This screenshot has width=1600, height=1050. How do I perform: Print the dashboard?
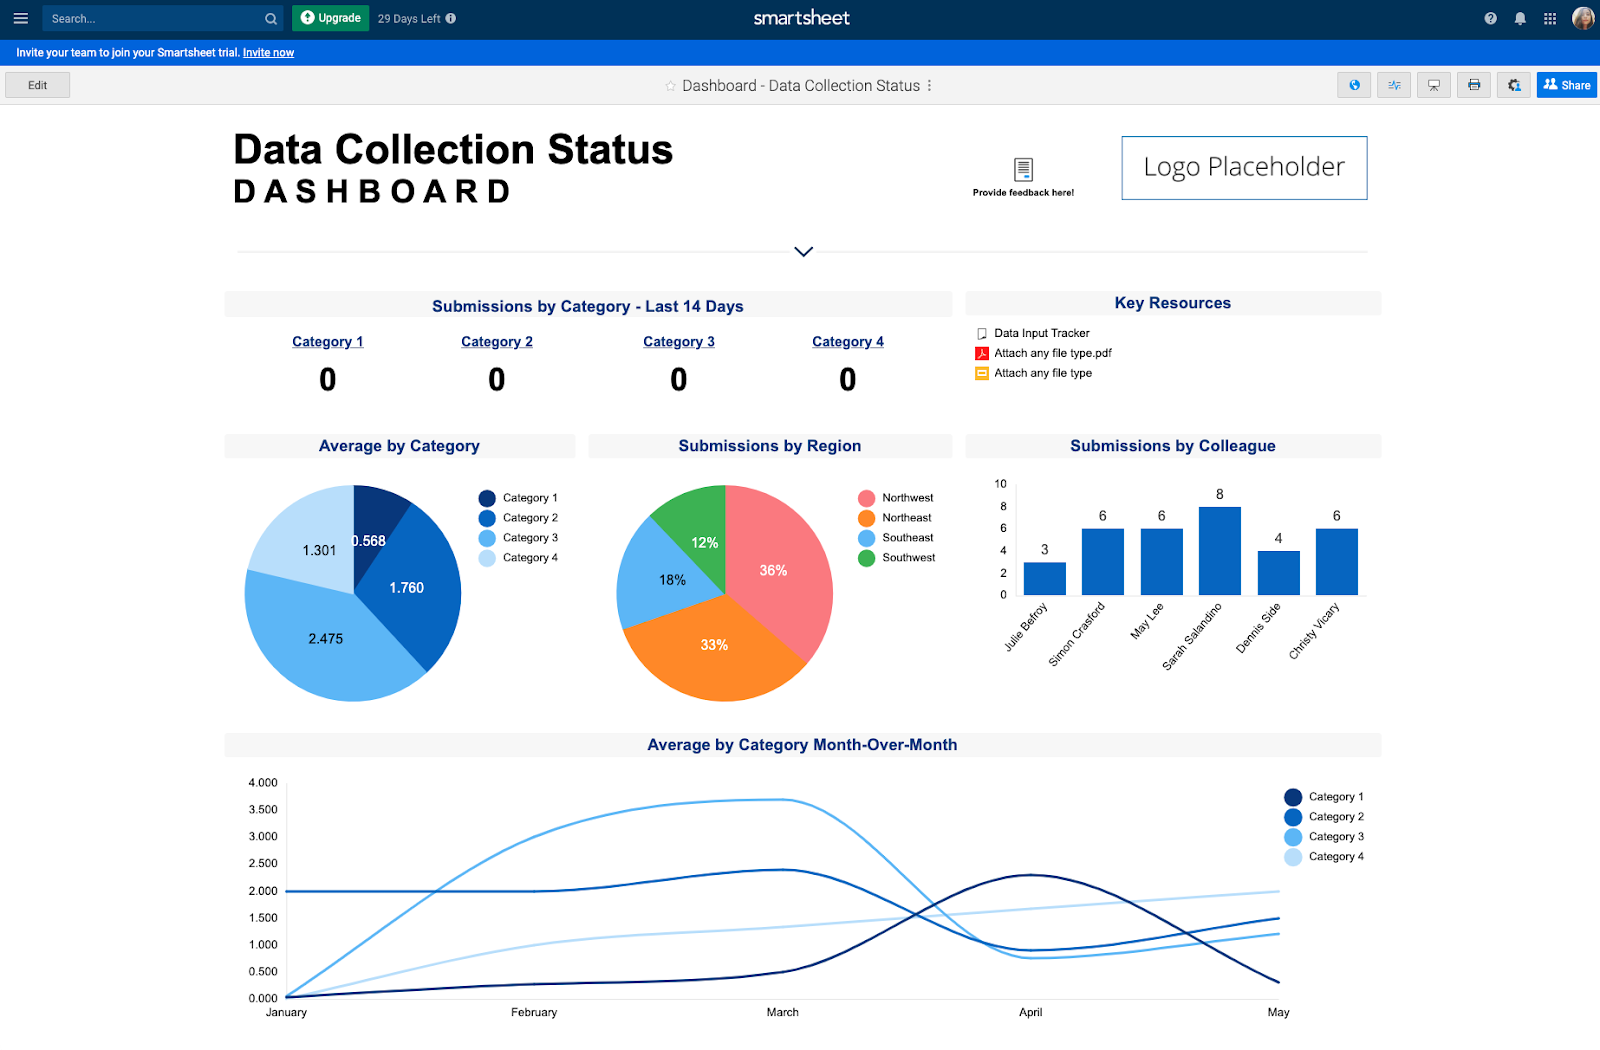(x=1474, y=85)
